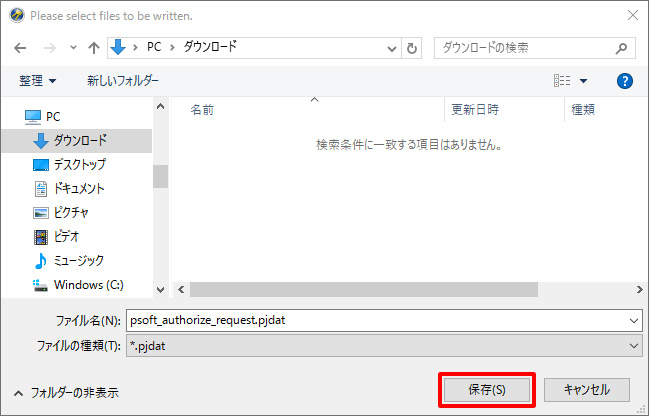
Task: Expand the file type *.pjdat dropdown
Action: click(x=633, y=344)
